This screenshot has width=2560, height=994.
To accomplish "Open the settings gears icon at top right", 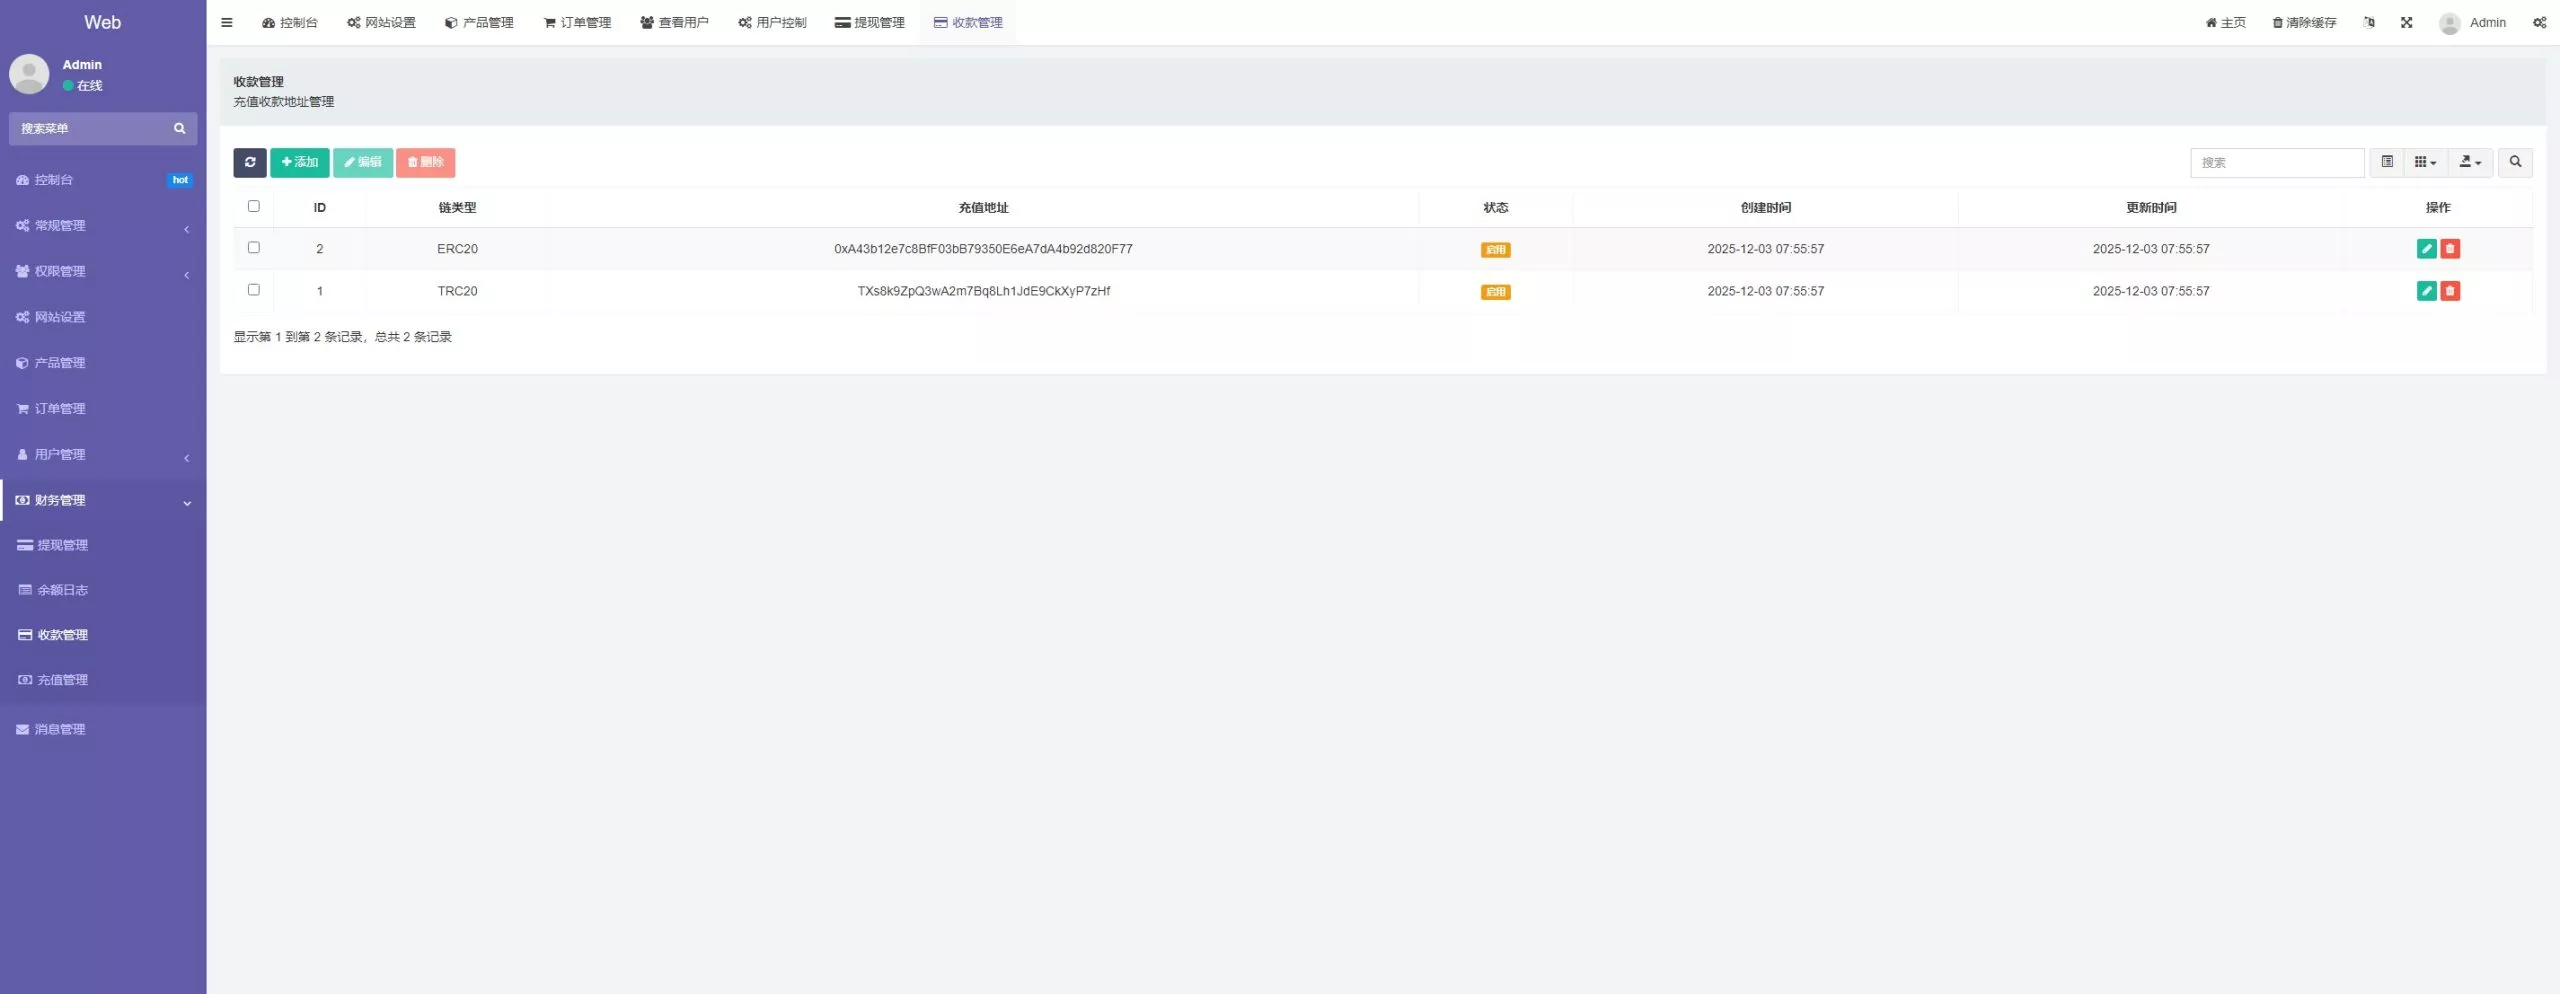I will (2539, 22).
